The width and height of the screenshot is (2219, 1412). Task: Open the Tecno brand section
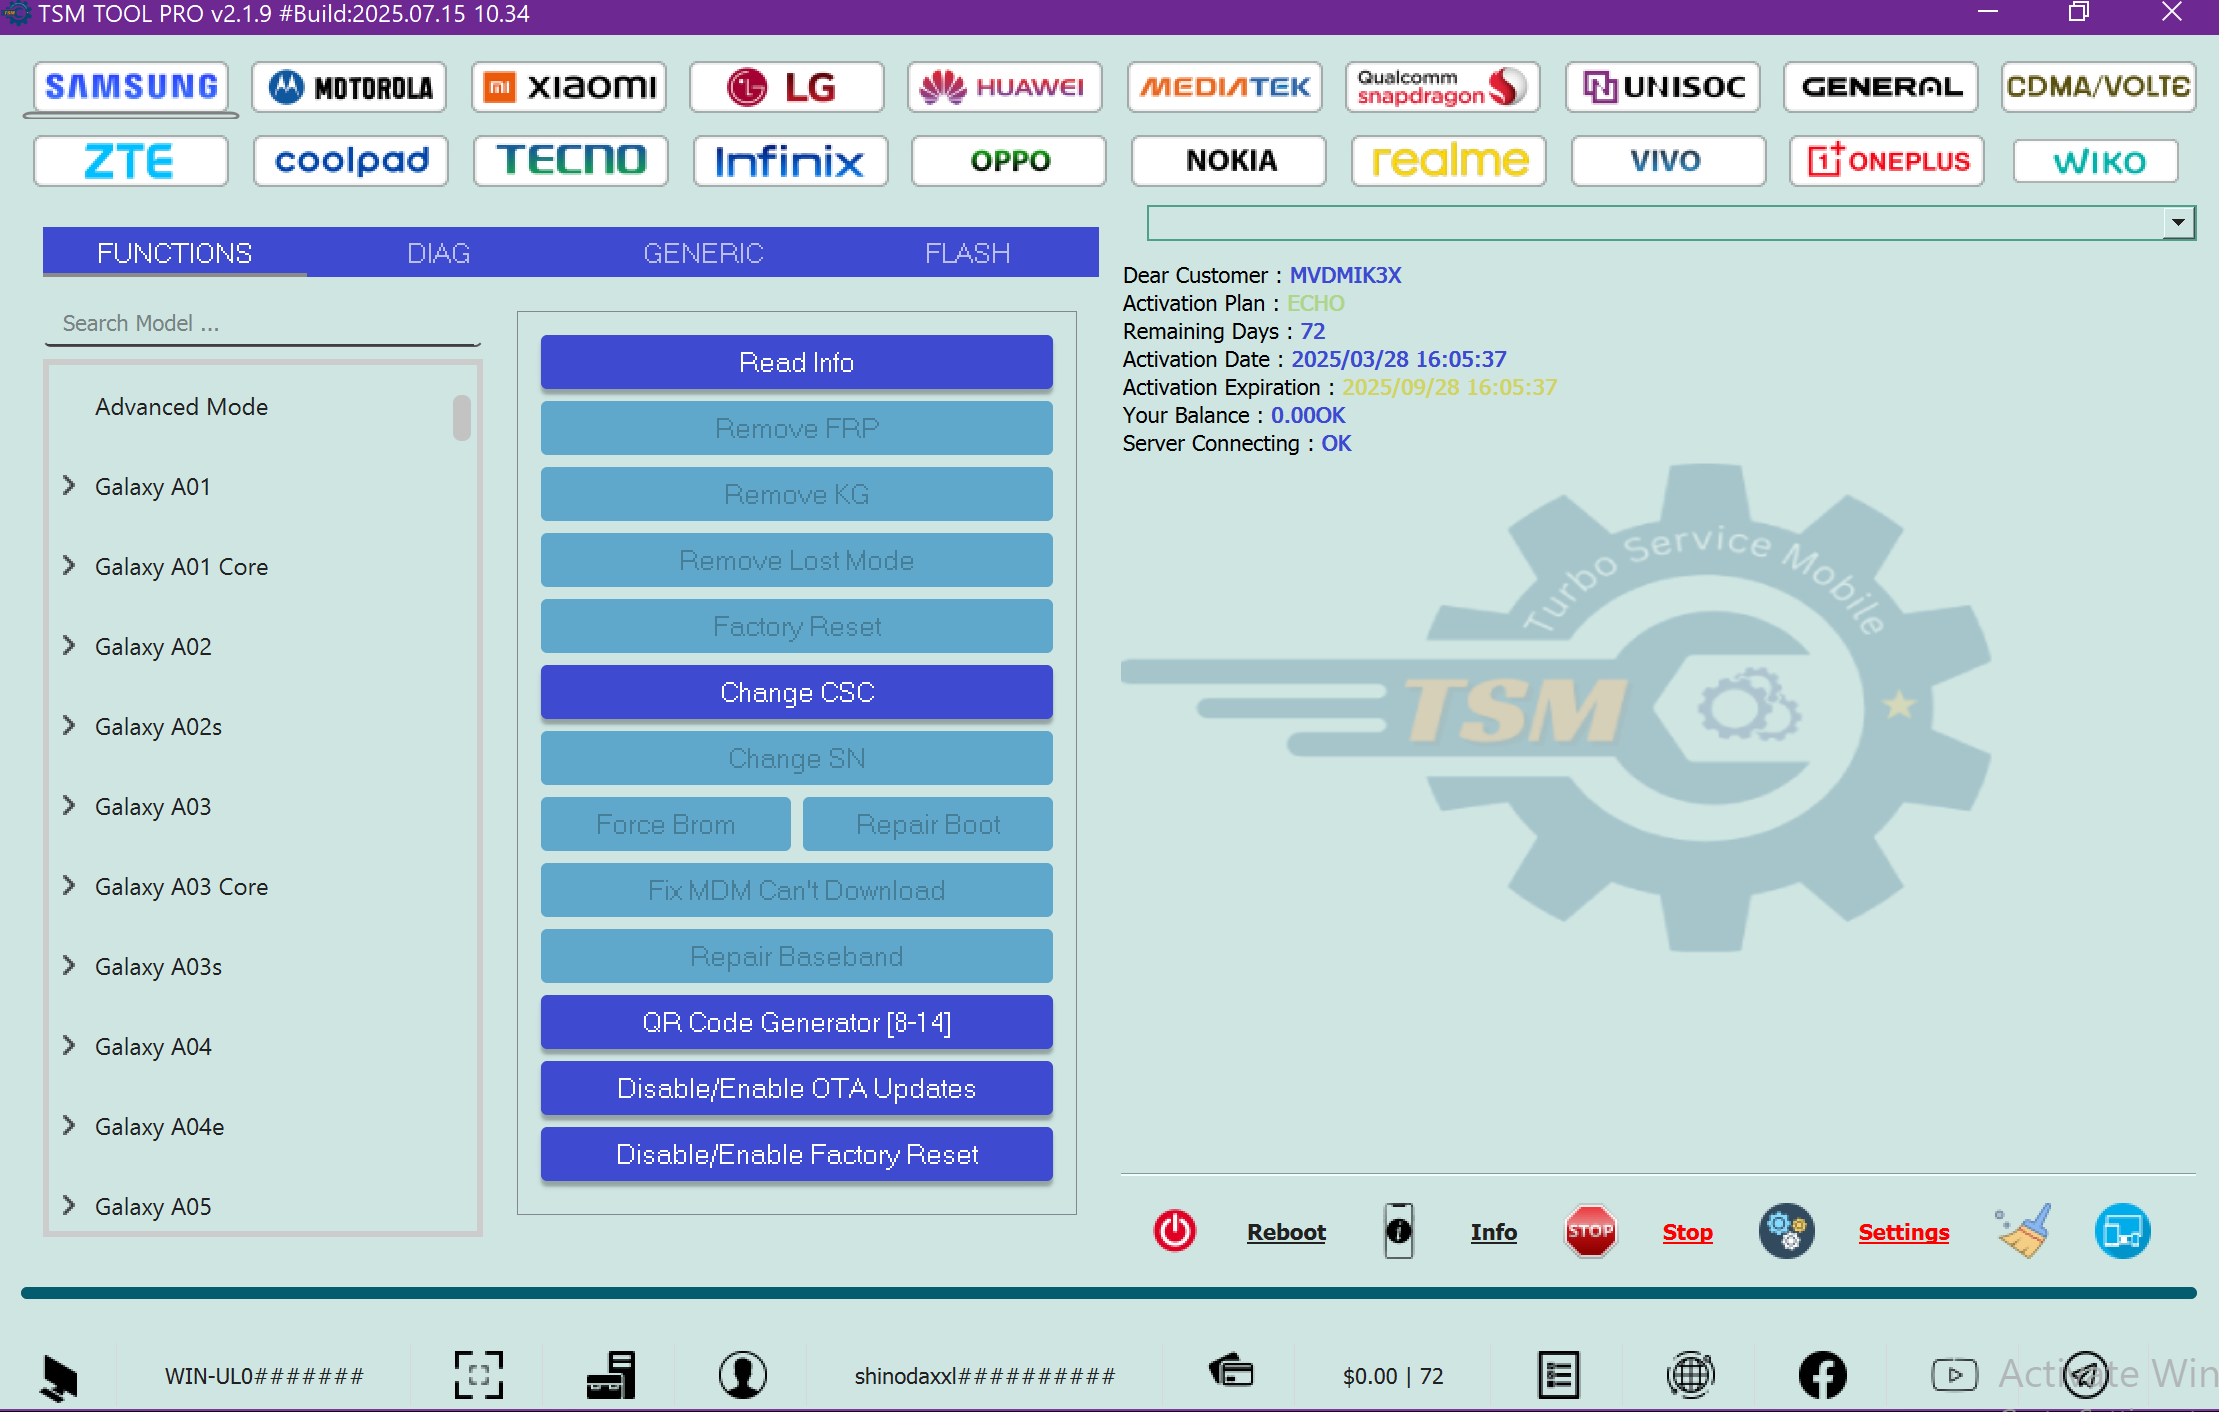click(x=571, y=161)
